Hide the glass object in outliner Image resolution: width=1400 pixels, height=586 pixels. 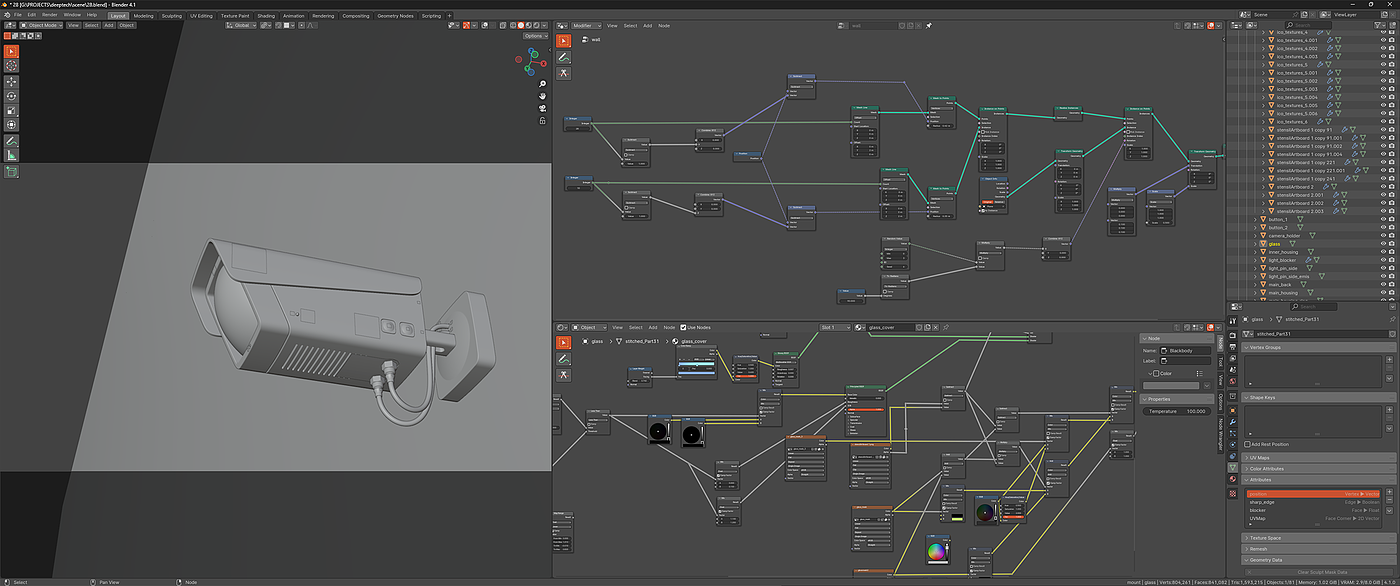1381,244
